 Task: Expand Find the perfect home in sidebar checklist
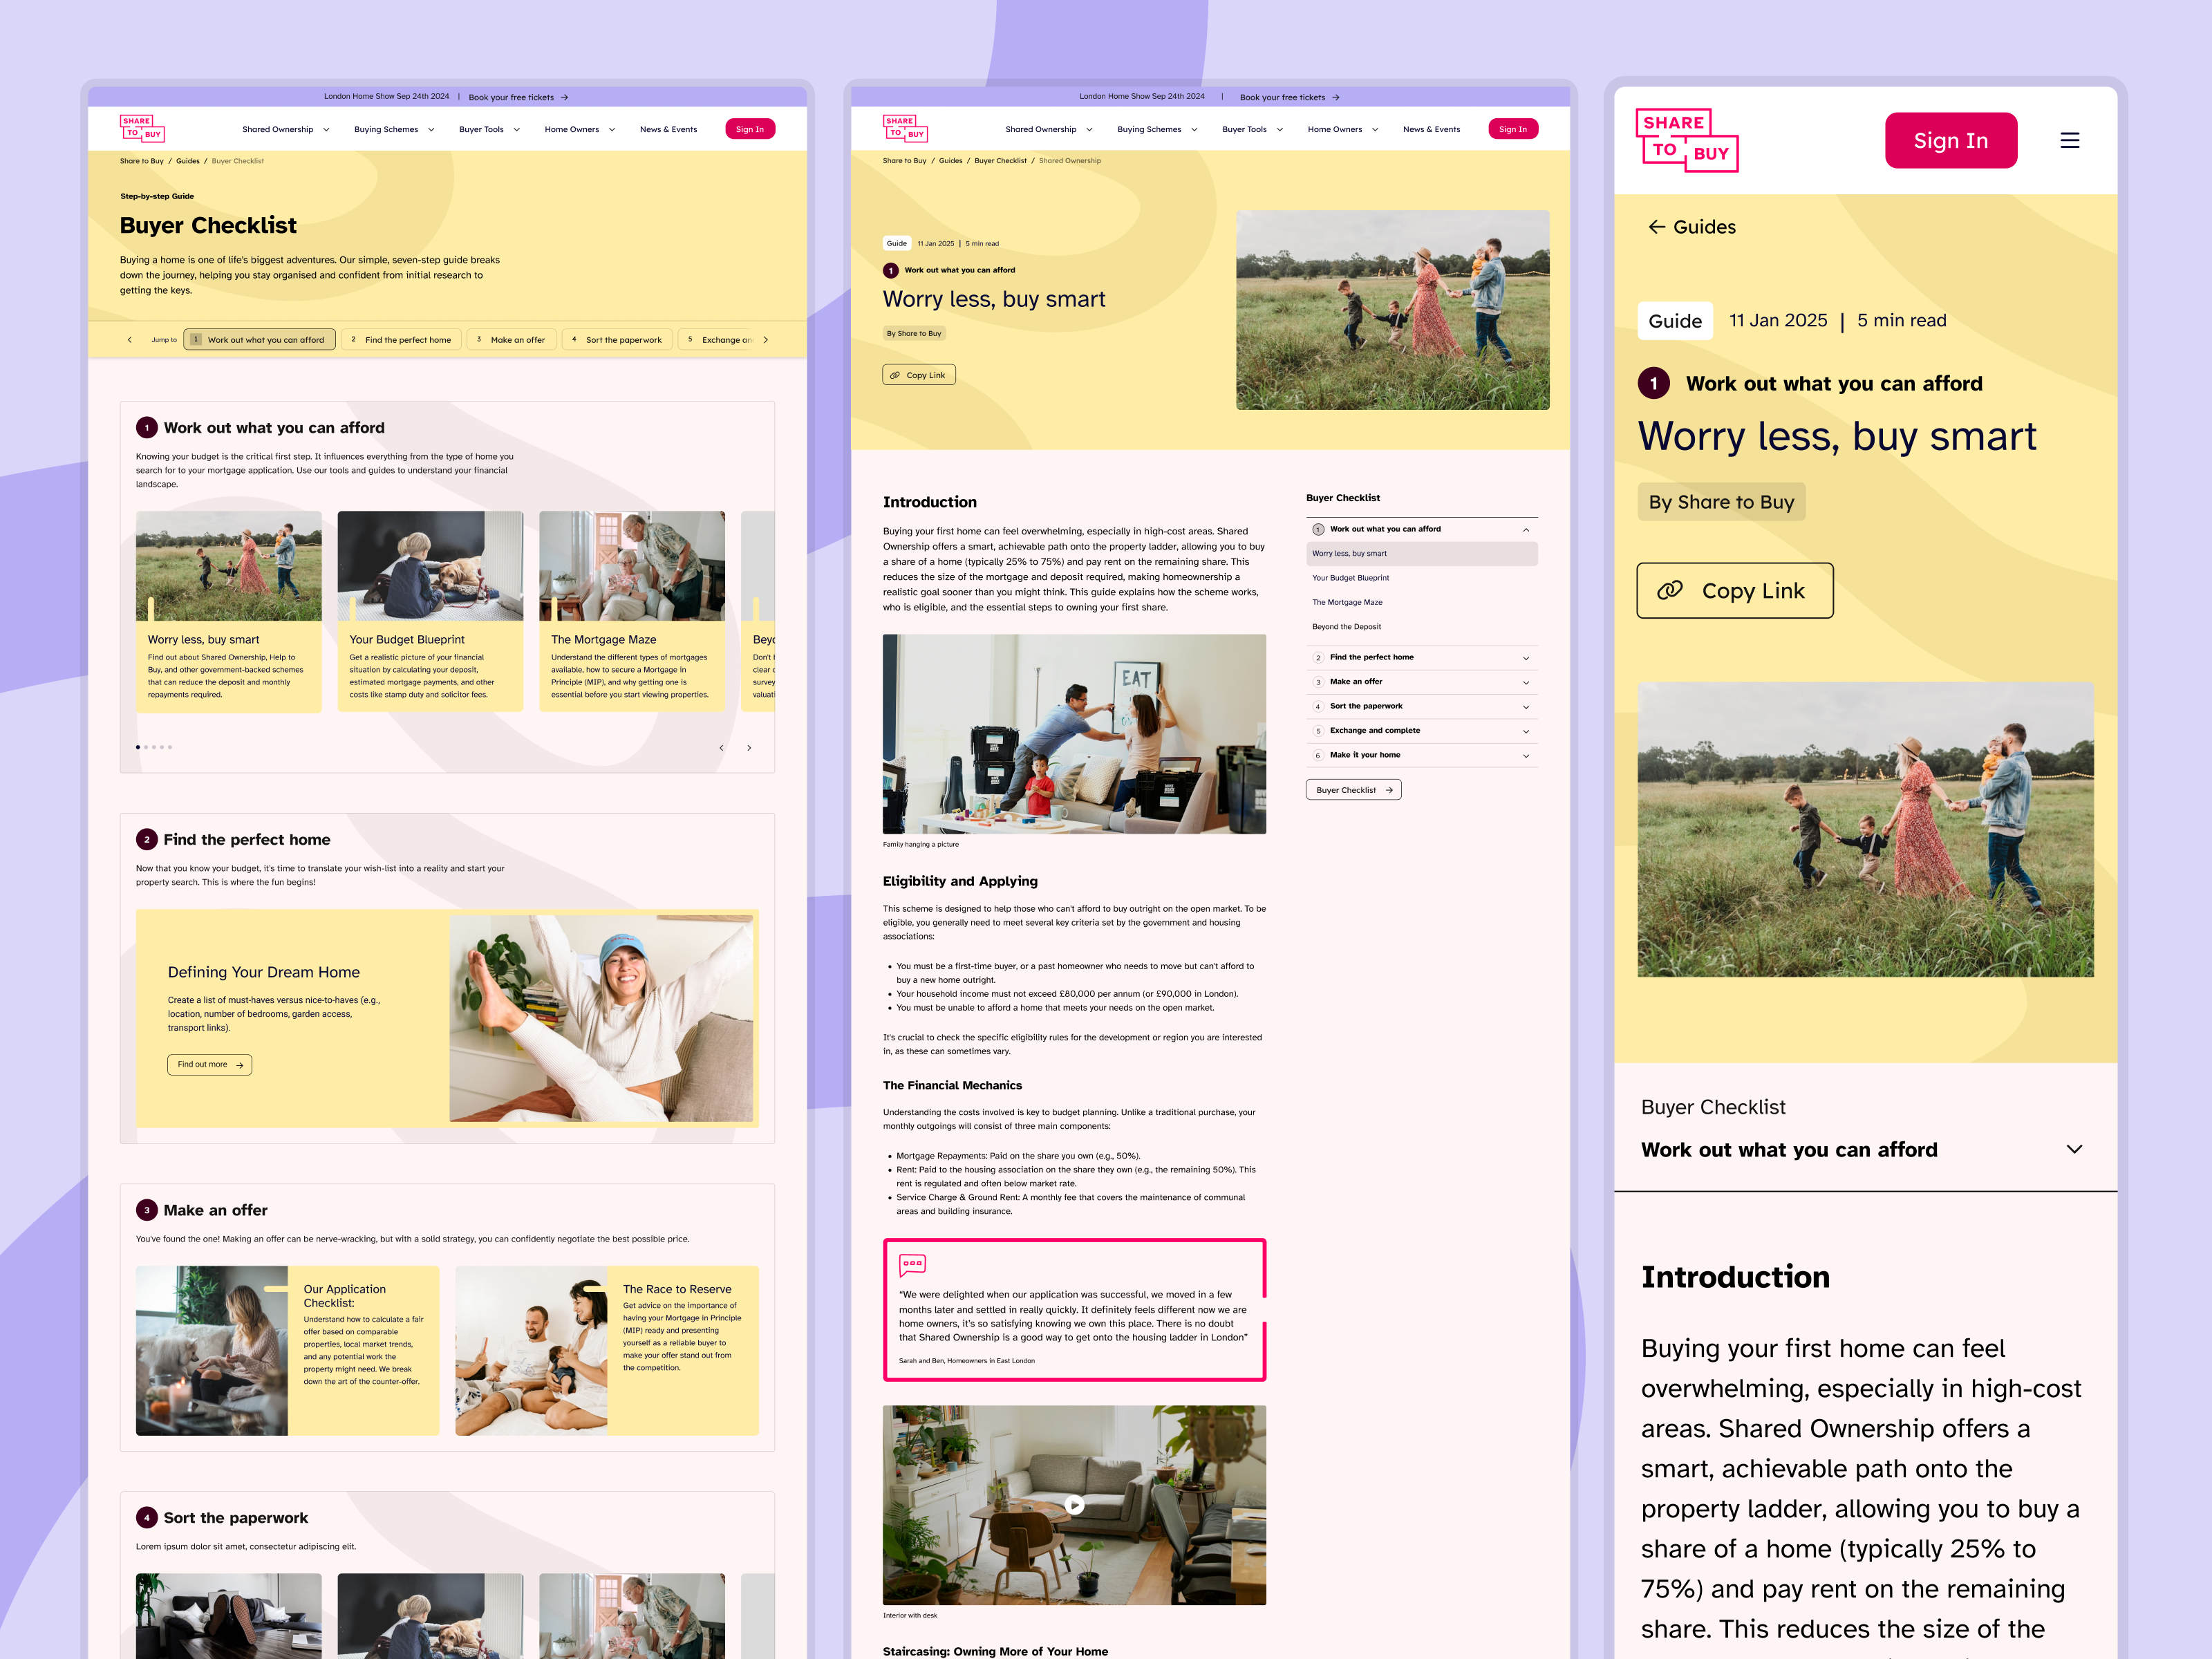pyautogui.click(x=1525, y=658)
